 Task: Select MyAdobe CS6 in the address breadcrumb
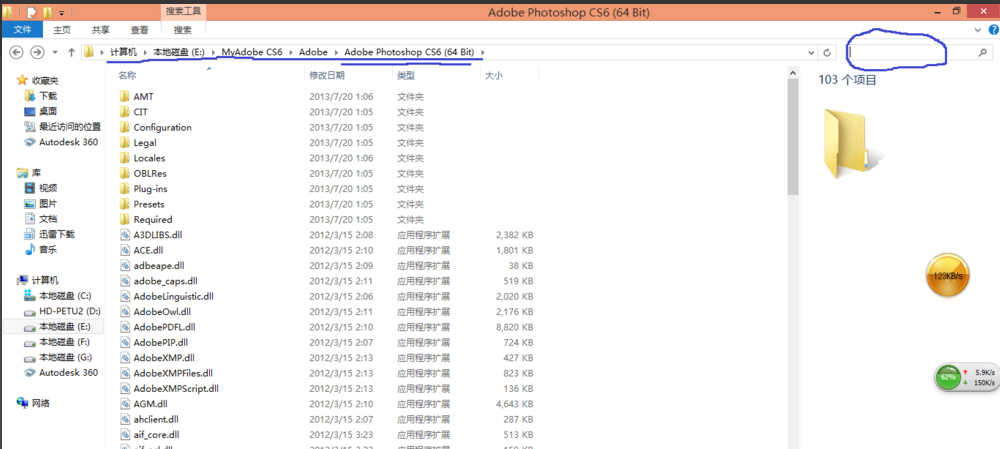[252, 52]
